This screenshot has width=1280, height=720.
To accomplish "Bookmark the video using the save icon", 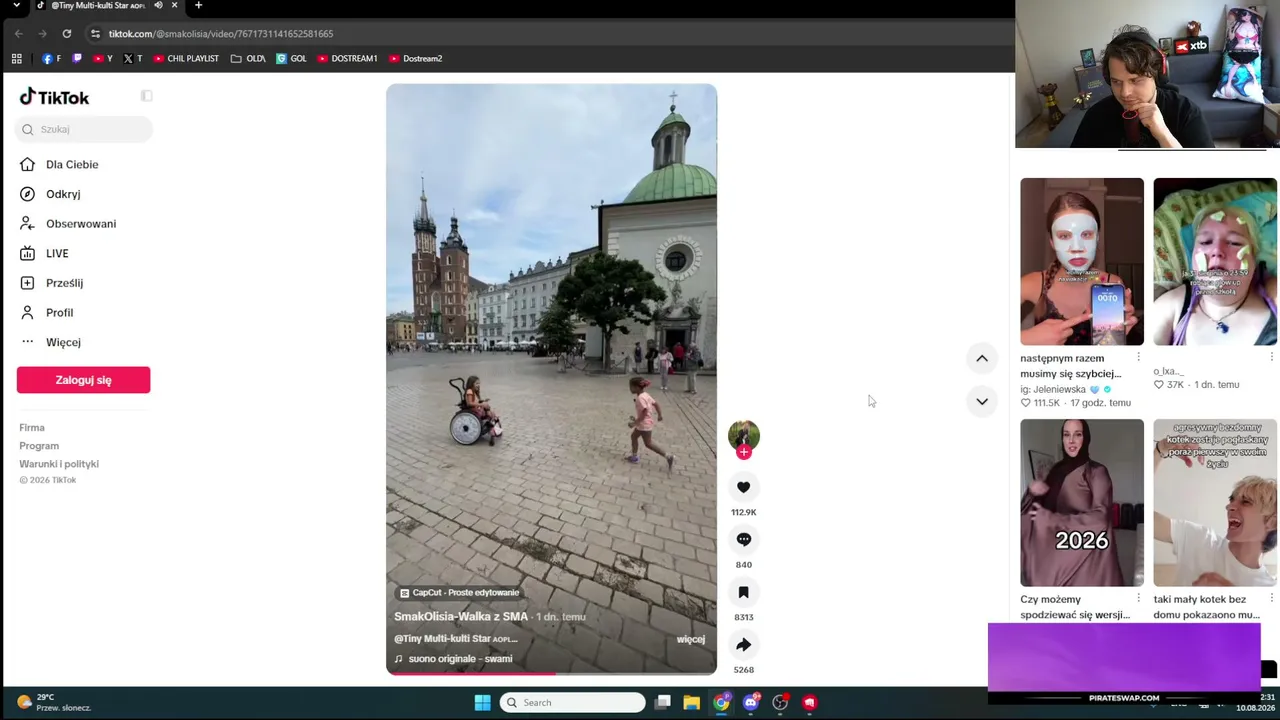I will (743, 592).
